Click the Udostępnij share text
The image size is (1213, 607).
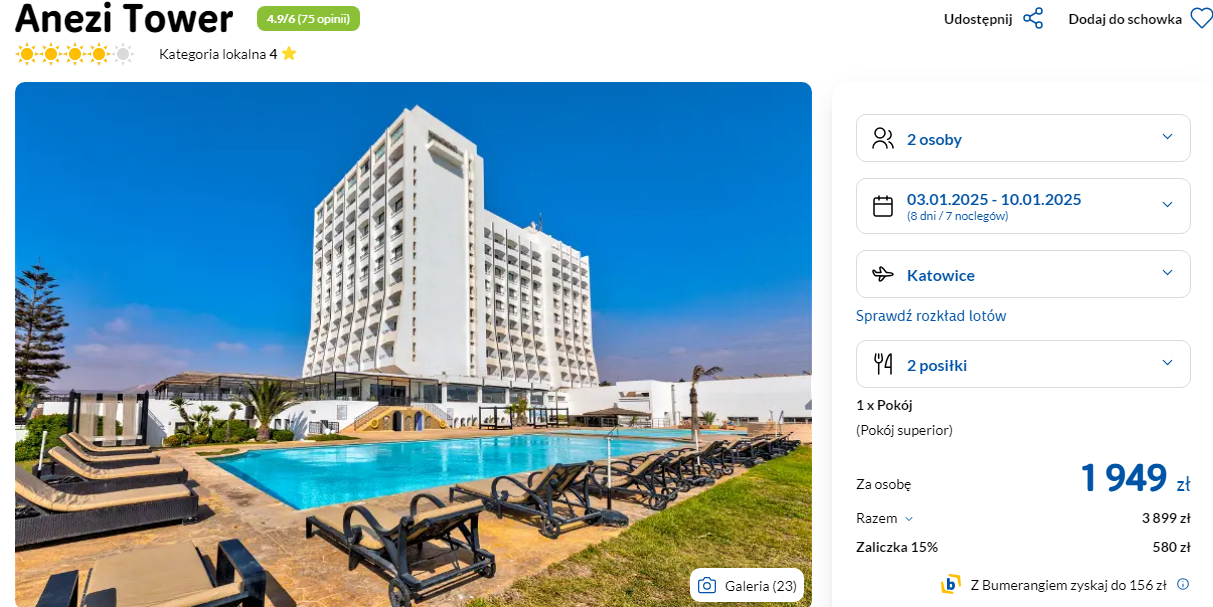click(978, 19)
